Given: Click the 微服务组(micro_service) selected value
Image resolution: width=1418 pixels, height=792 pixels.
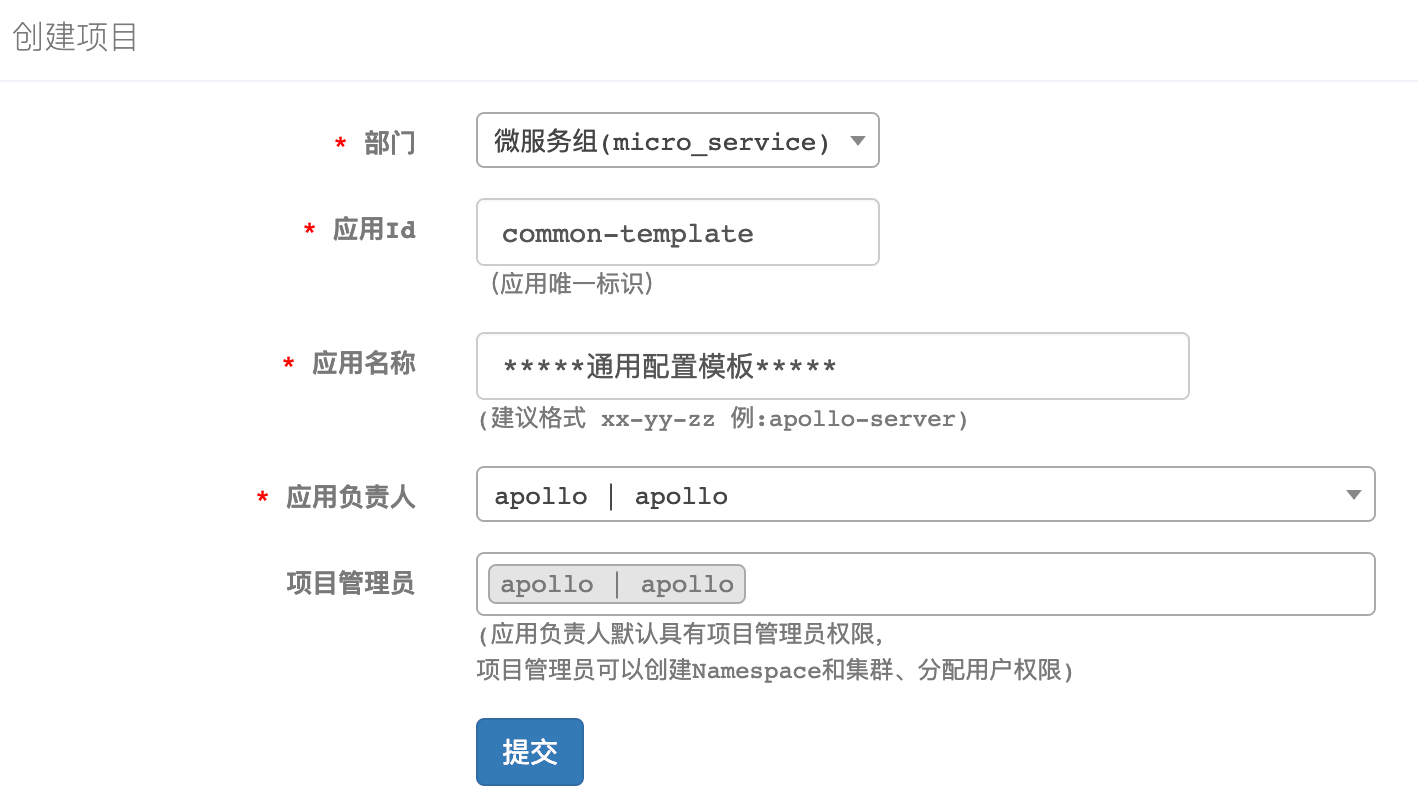Looking at the screenshot, I should coord(662,142).
